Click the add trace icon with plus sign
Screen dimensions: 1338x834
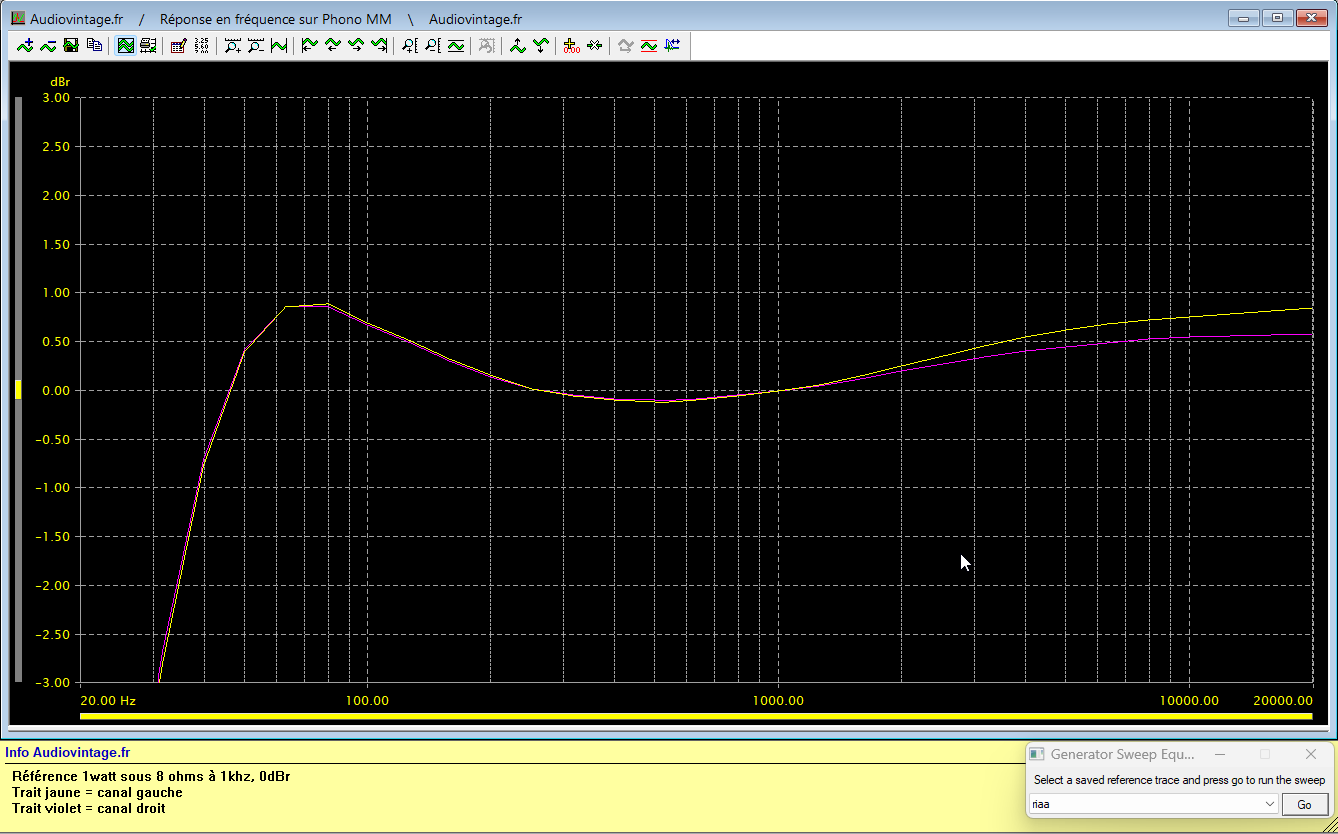tap(25, 45)
